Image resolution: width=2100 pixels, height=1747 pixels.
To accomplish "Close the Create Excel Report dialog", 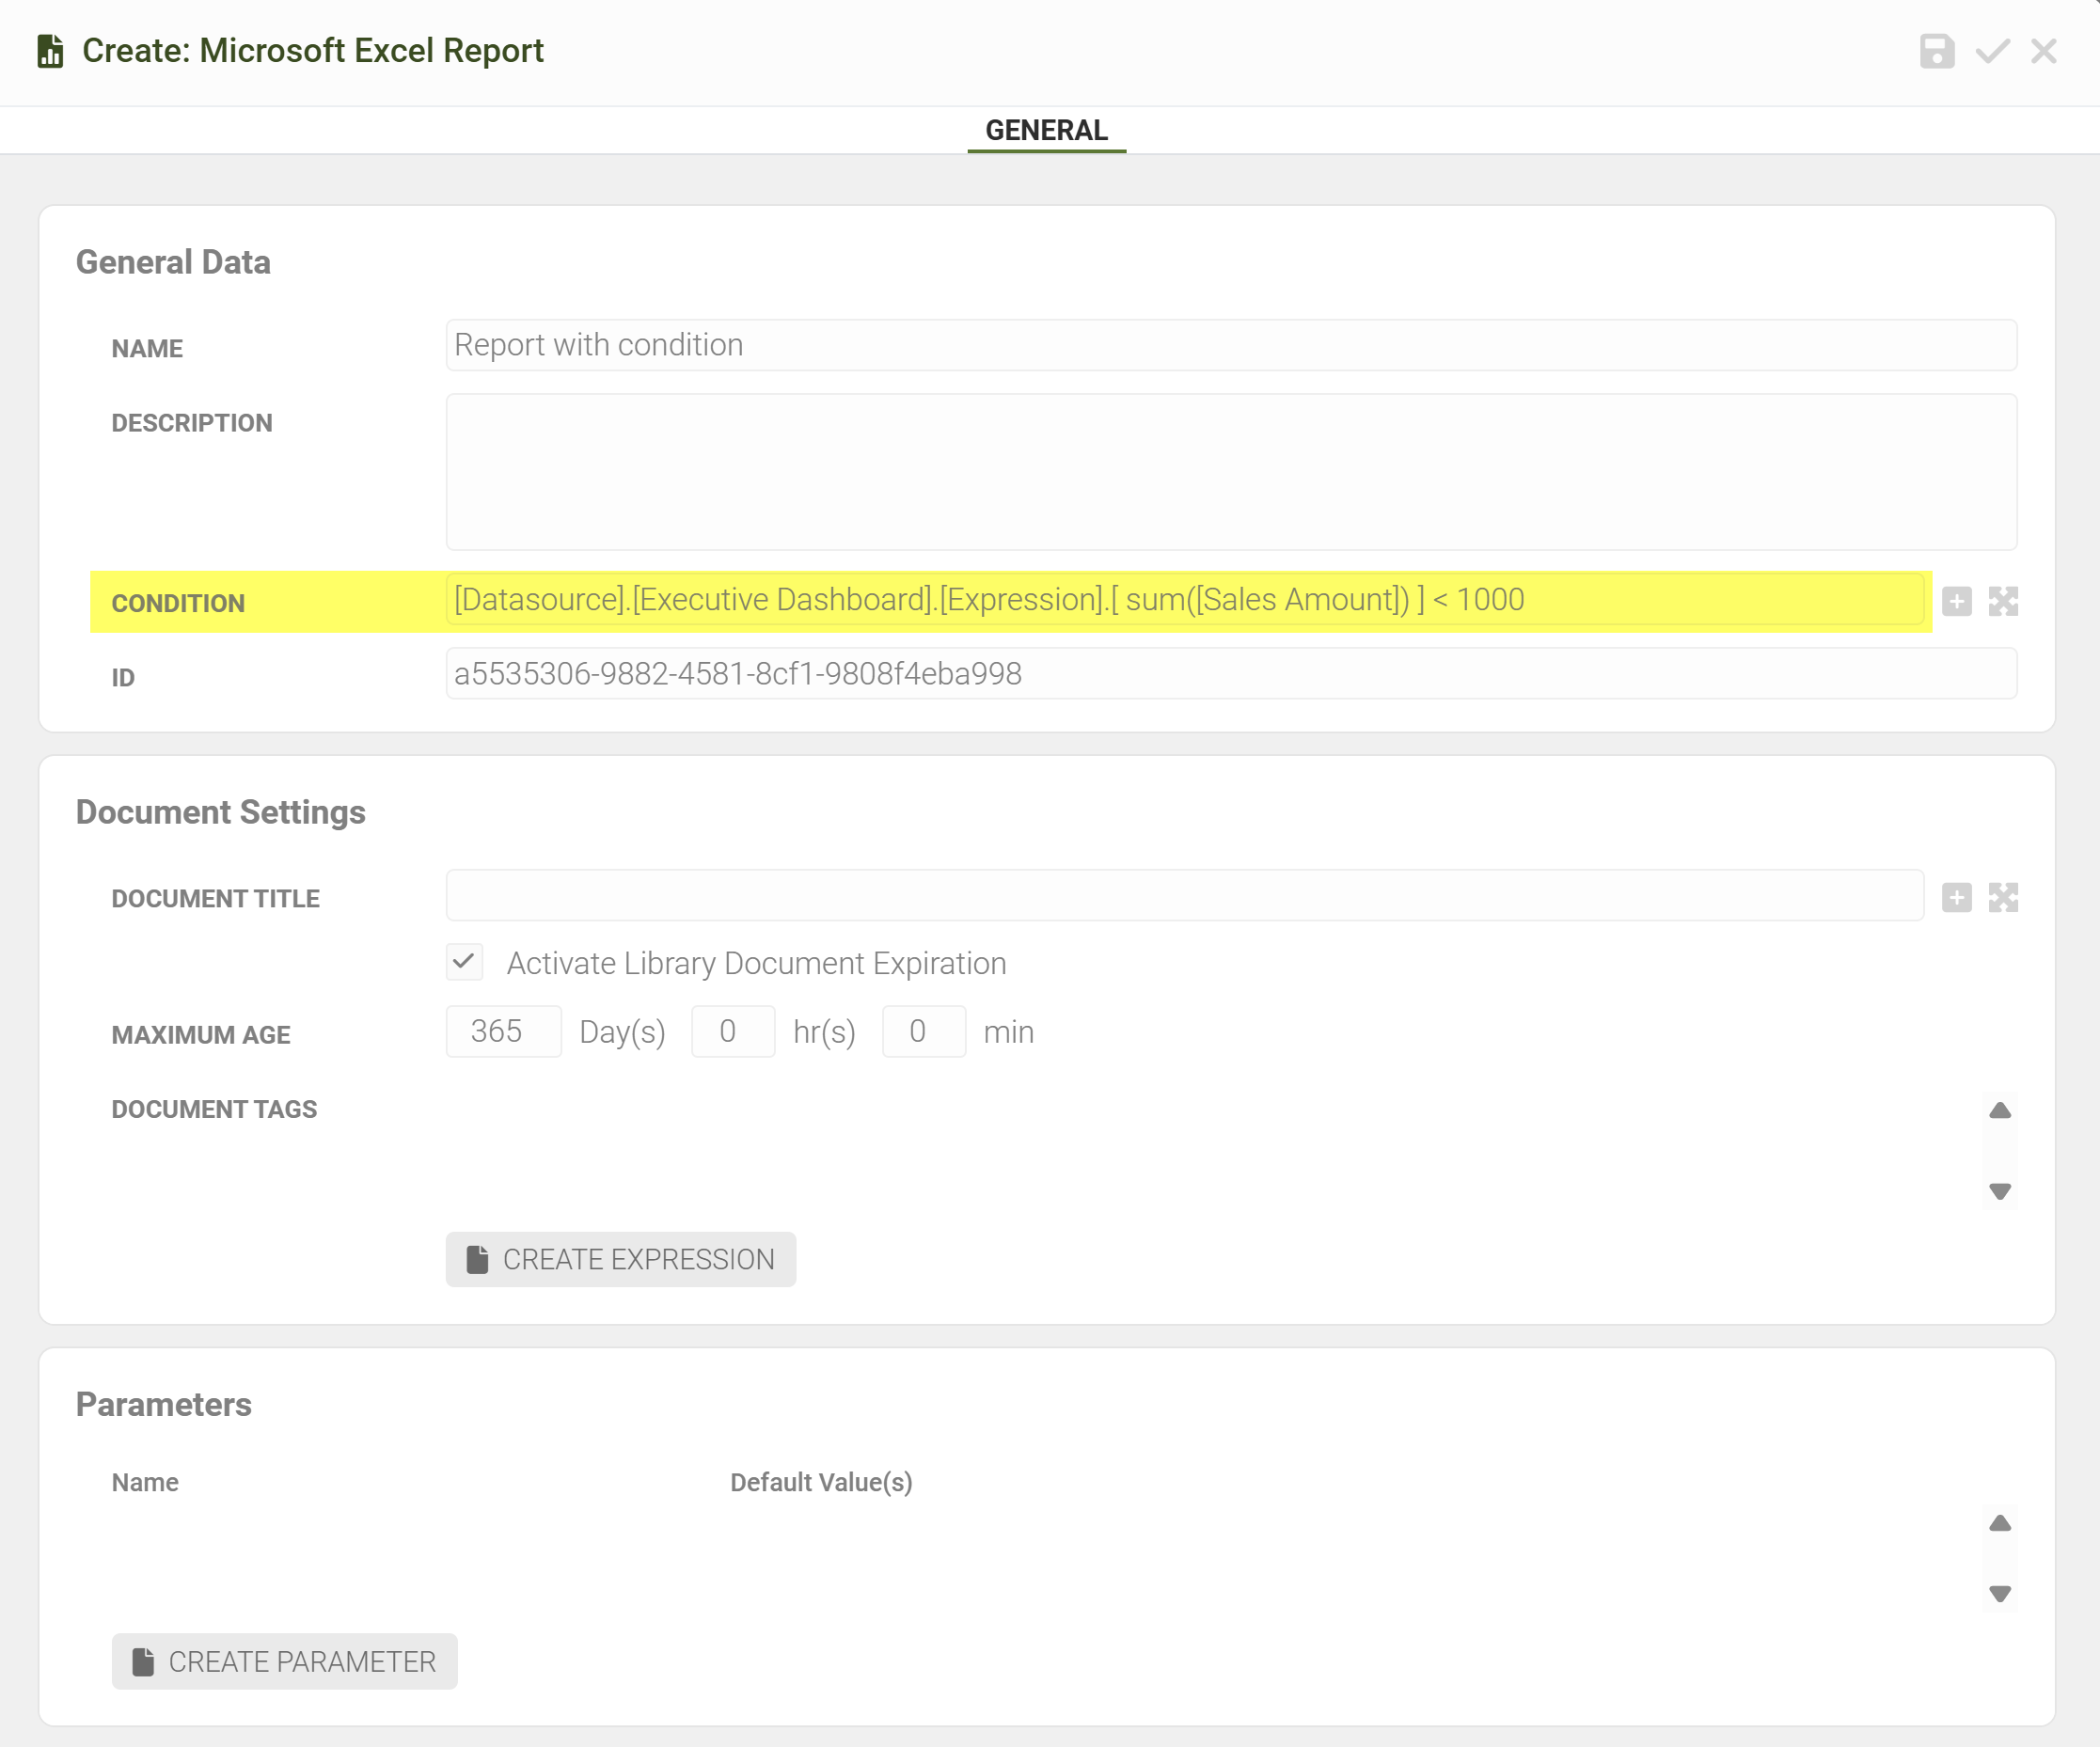I will pos(2043,51).
